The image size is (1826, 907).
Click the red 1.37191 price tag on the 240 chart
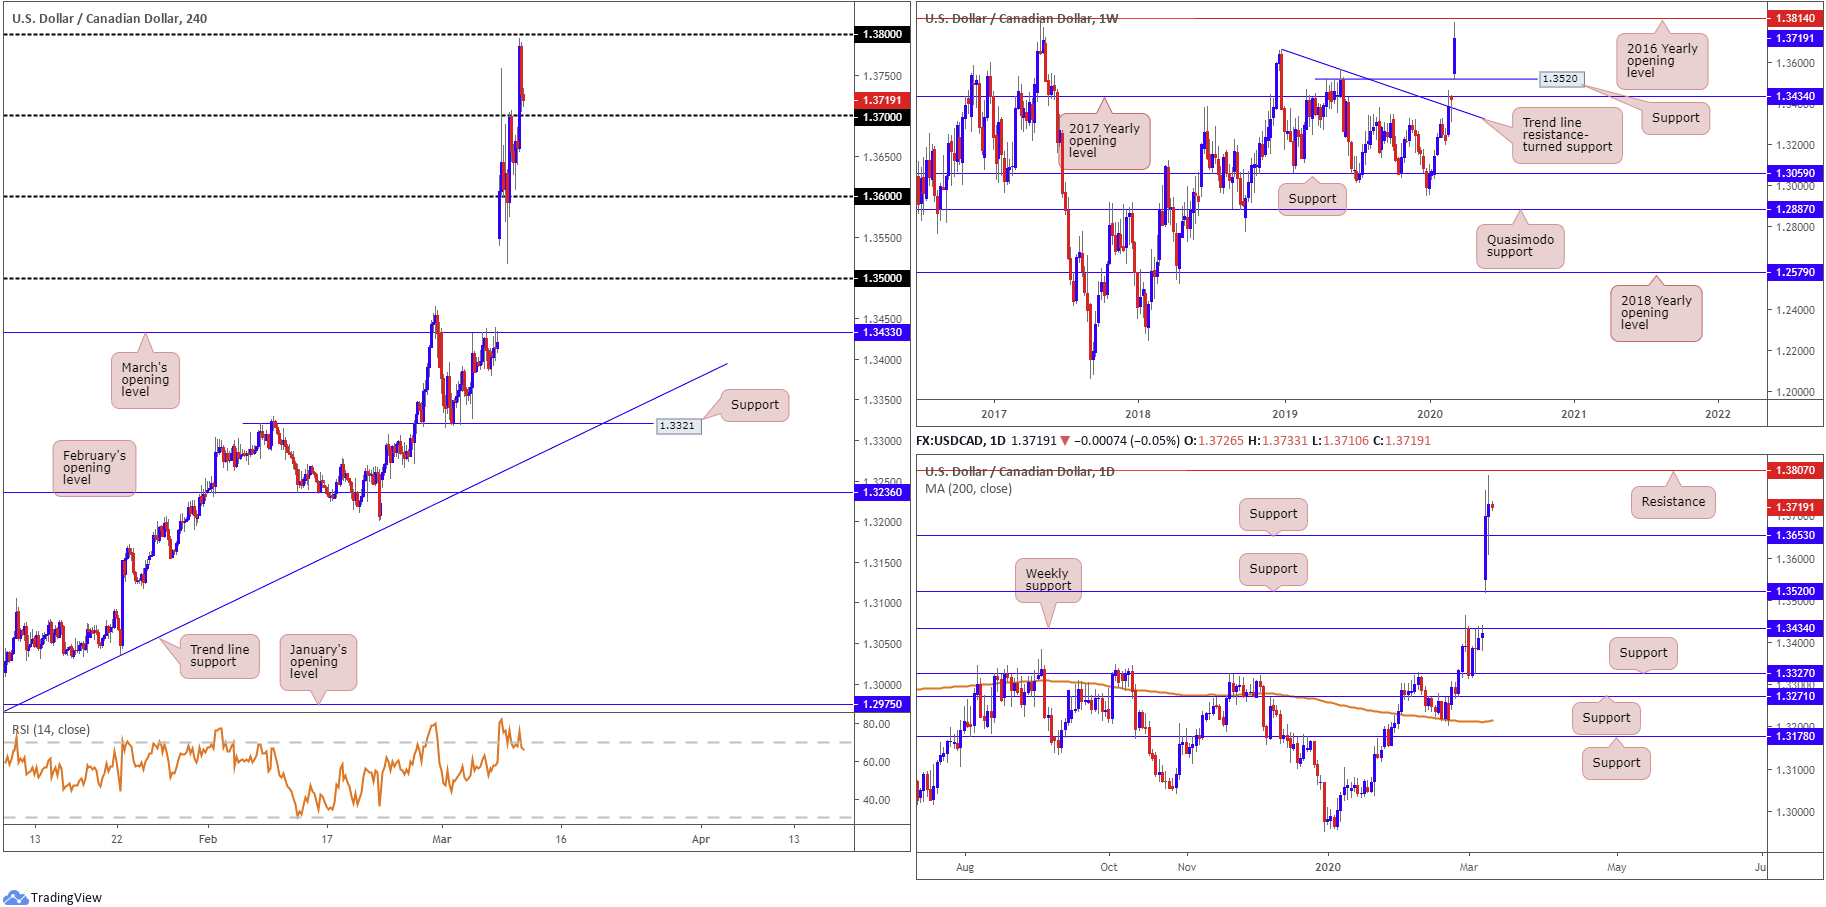click(x=882, y=100)
